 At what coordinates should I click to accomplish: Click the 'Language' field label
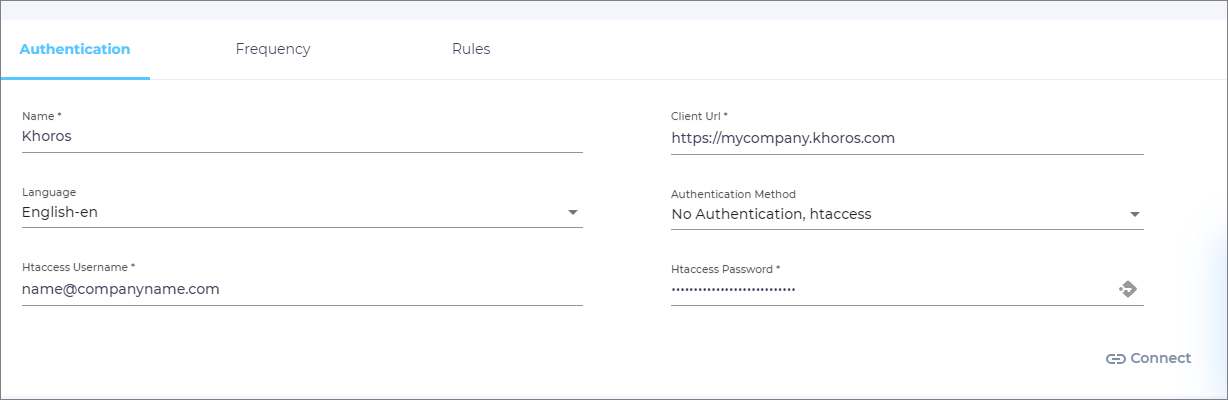(x=49, y=192)
